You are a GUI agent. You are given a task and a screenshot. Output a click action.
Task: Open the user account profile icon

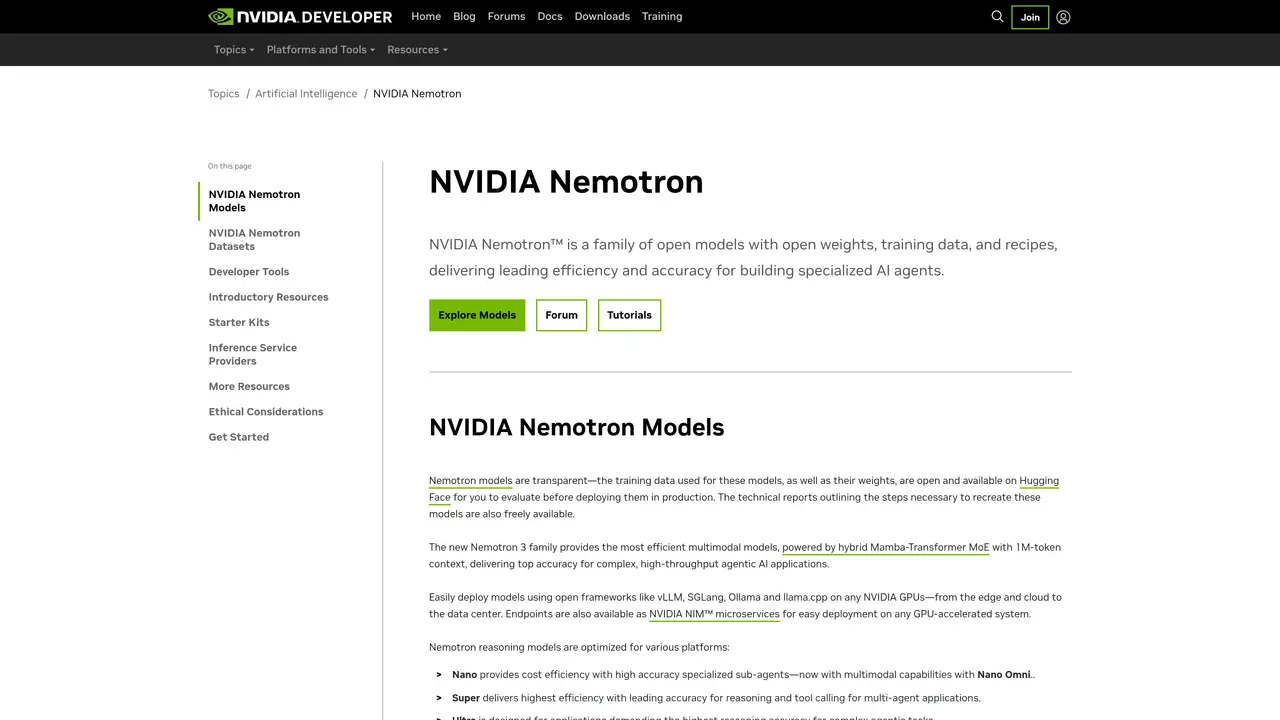[x=1063, y=17]
